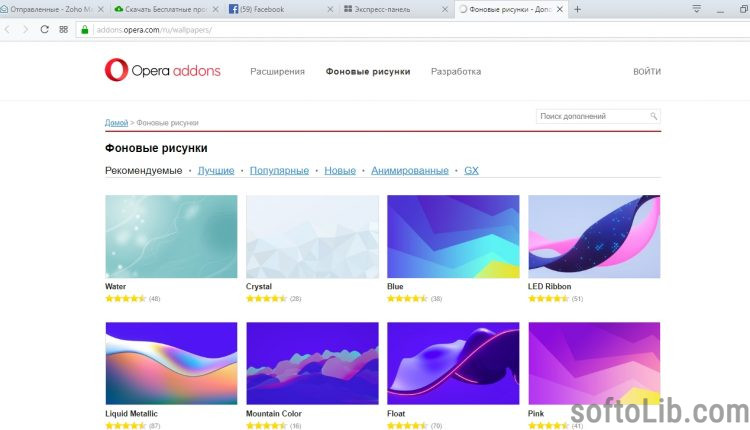Show the Анимированные wallpapers
This screenshot has height=430, width=750.
pos(410,170)
